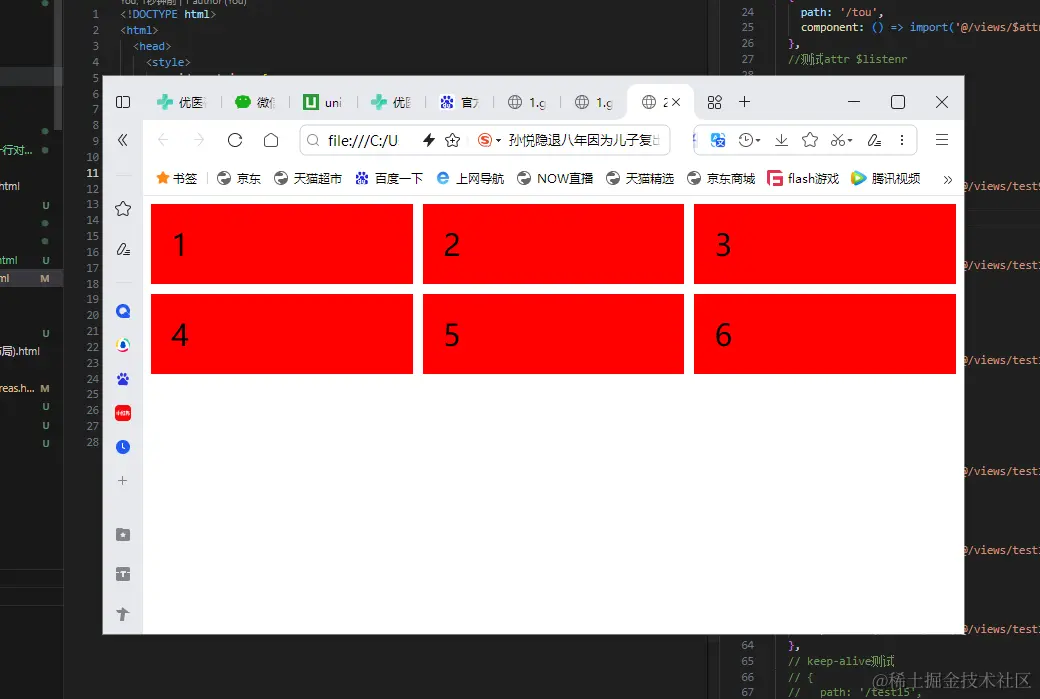Open the sidebar favorites star
Screen dimensions: 1040x699
click(123, 209)
